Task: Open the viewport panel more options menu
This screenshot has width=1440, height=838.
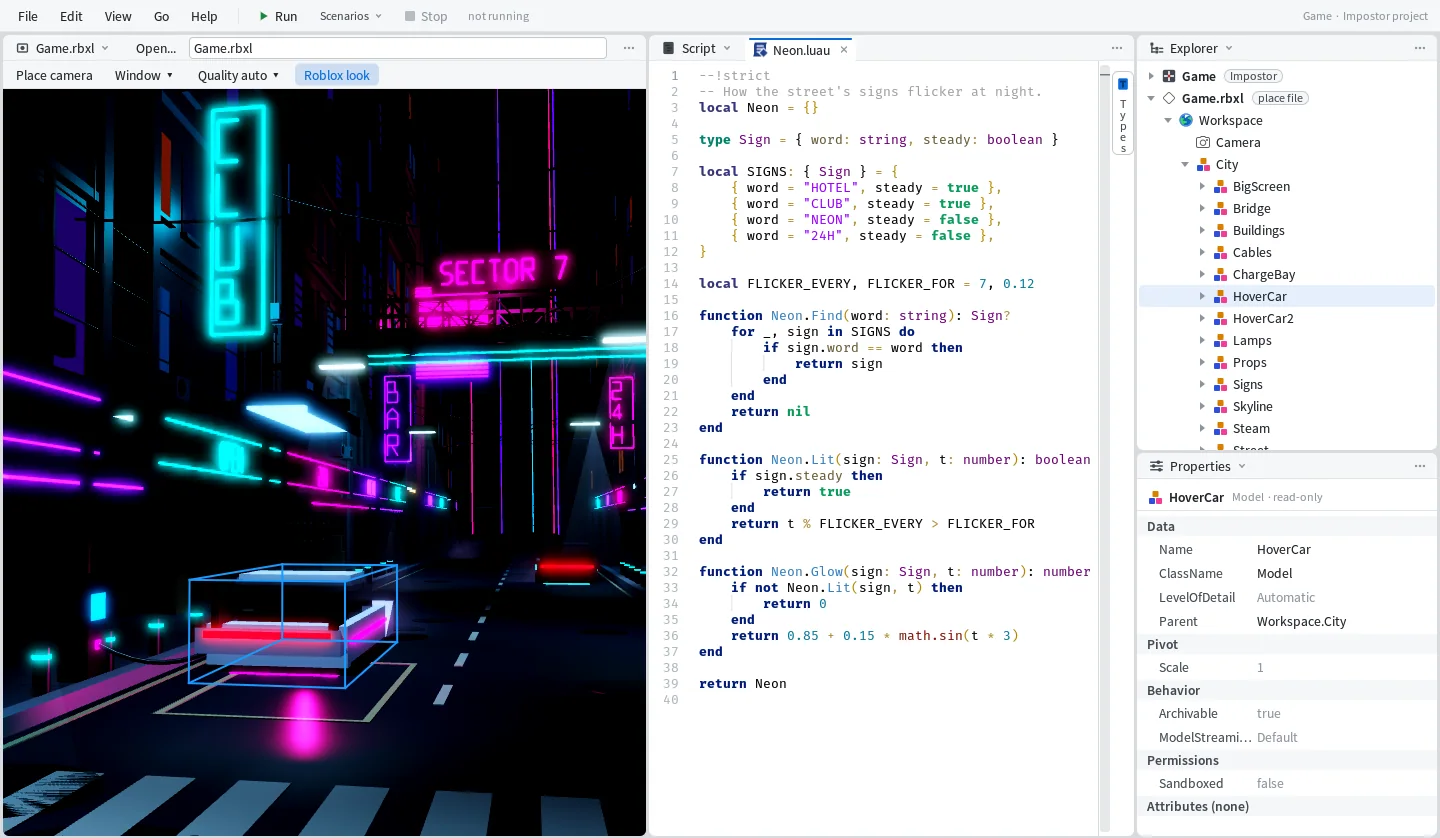Action: point(628,48)
